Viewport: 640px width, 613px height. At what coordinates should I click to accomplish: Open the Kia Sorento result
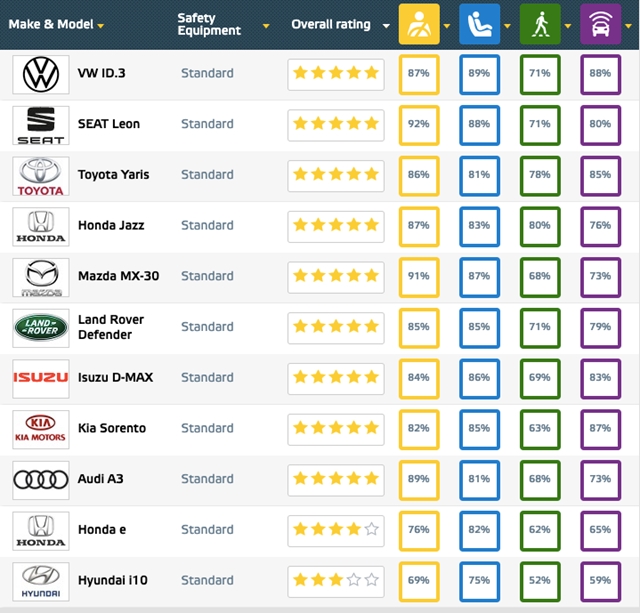point(112,428)
